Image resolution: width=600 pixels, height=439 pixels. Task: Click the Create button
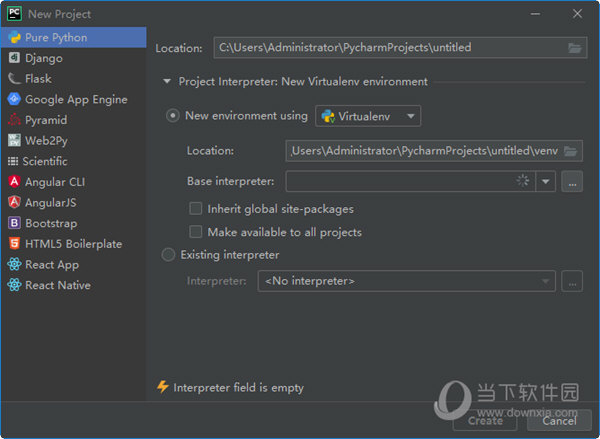(485, 420)
